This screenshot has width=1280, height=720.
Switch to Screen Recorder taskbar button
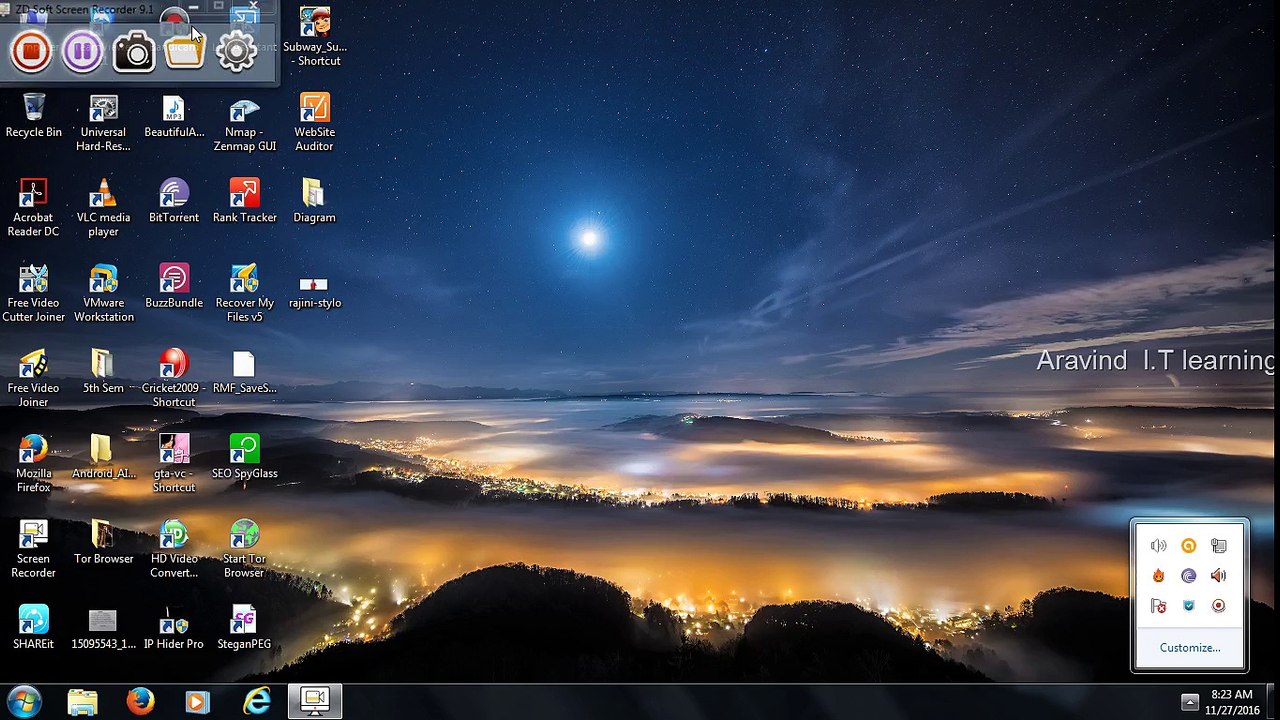point(315,702)
